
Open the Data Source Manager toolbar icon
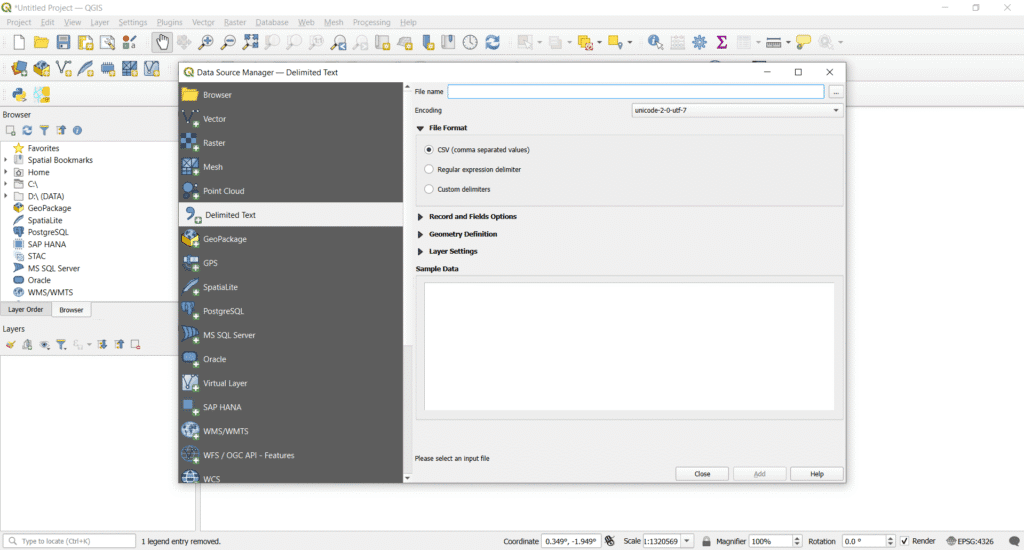(19, 68)
